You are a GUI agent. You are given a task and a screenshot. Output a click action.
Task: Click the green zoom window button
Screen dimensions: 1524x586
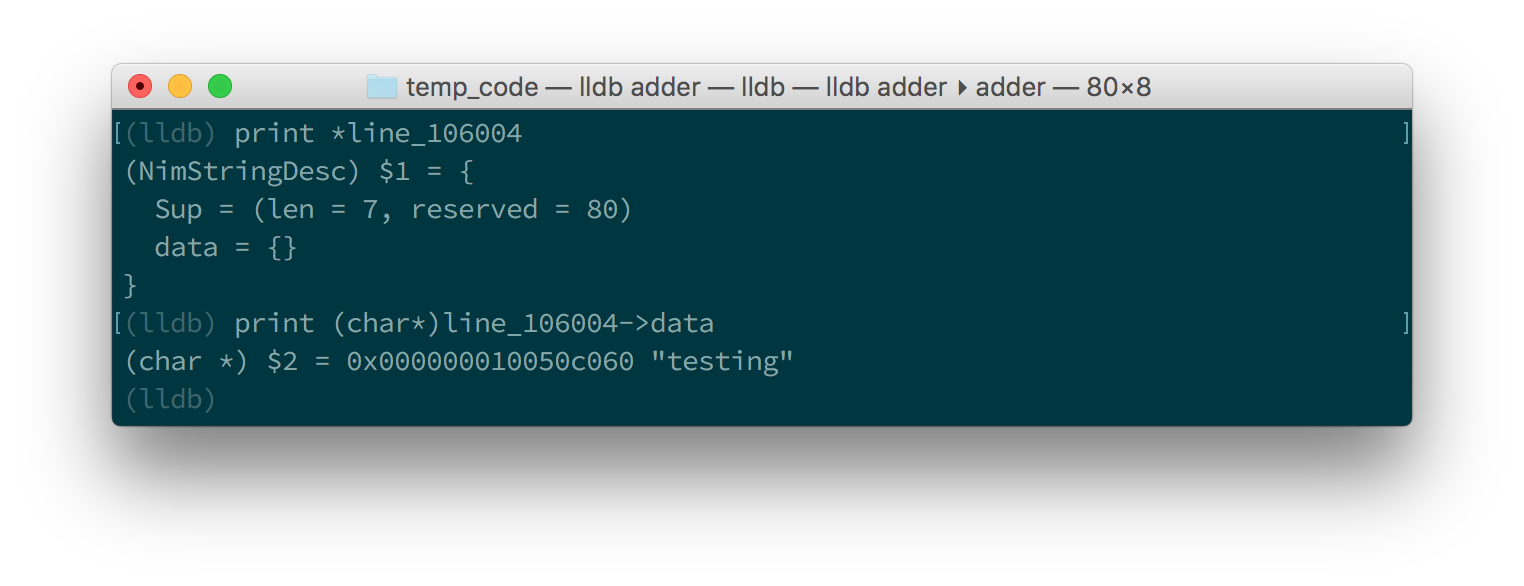pos(220,87)
